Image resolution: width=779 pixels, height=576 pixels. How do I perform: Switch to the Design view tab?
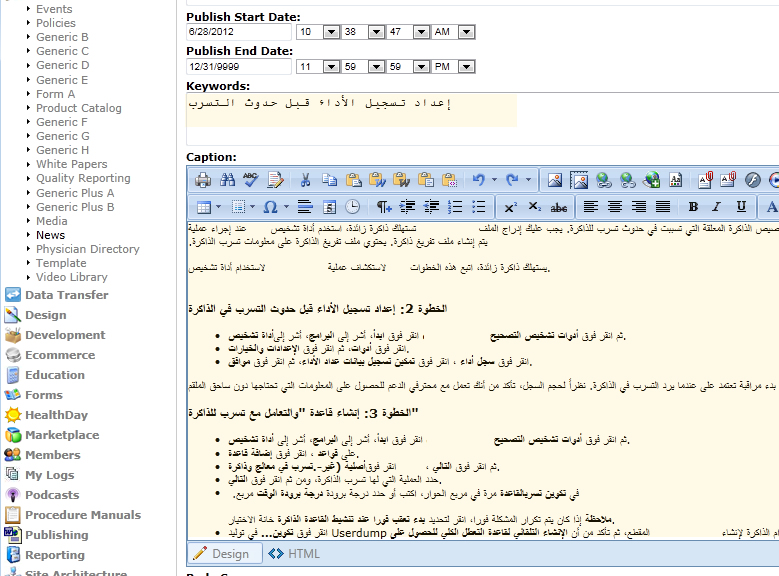click(x=220, y=553)
